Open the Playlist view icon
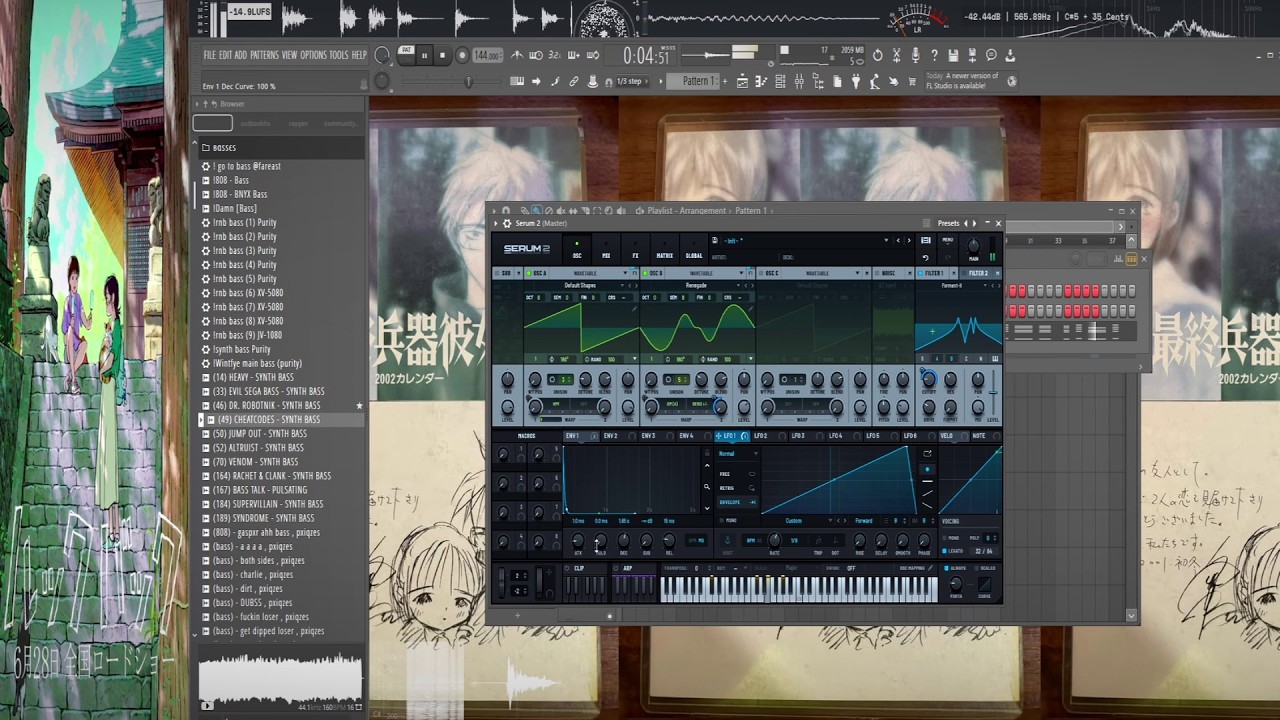 (742, 81)
